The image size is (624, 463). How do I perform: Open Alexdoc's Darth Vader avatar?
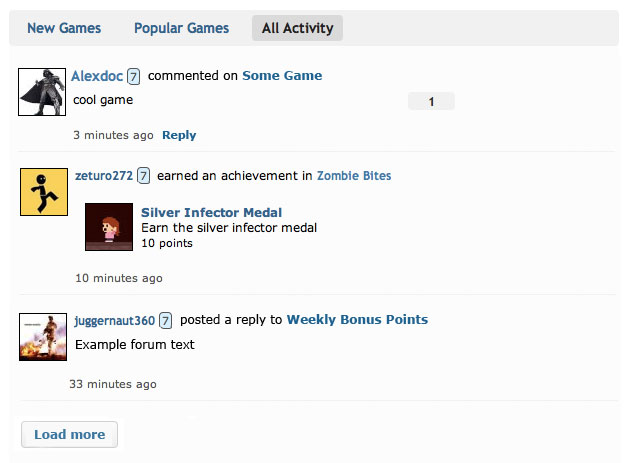tap(42, 92)
